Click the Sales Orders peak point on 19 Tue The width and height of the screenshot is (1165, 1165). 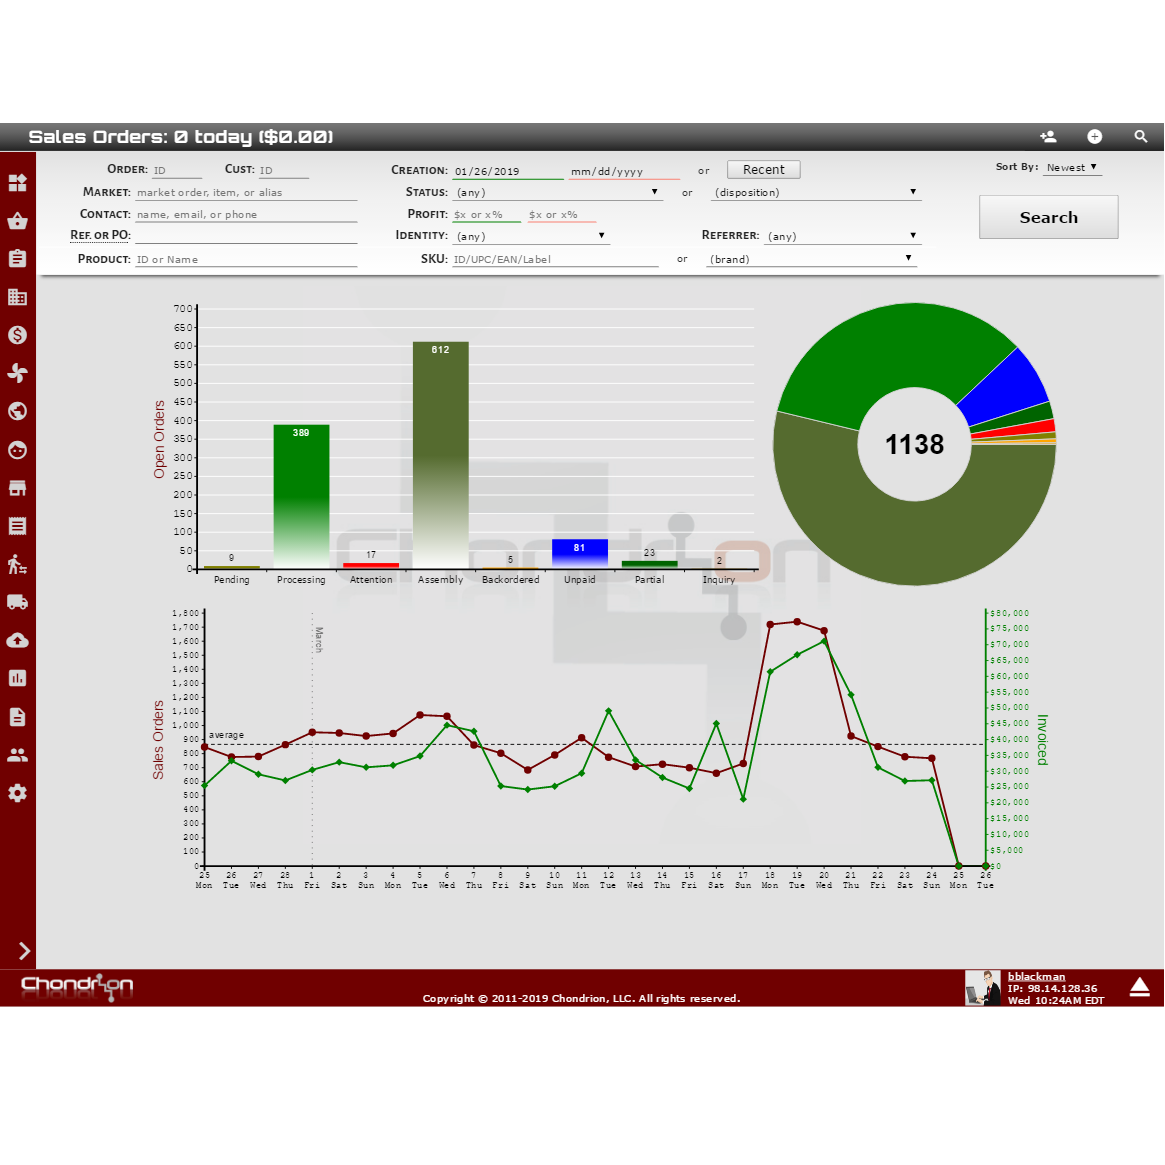point(797,621)
